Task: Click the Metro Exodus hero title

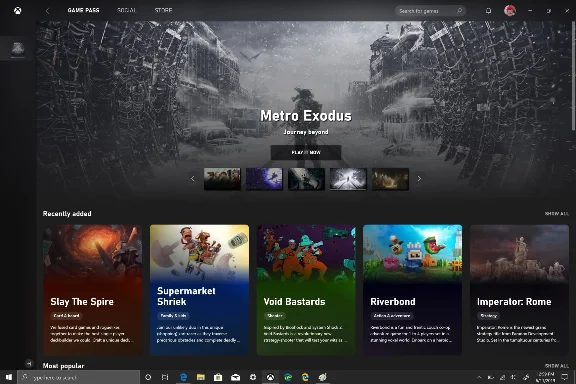Action: 306,116
